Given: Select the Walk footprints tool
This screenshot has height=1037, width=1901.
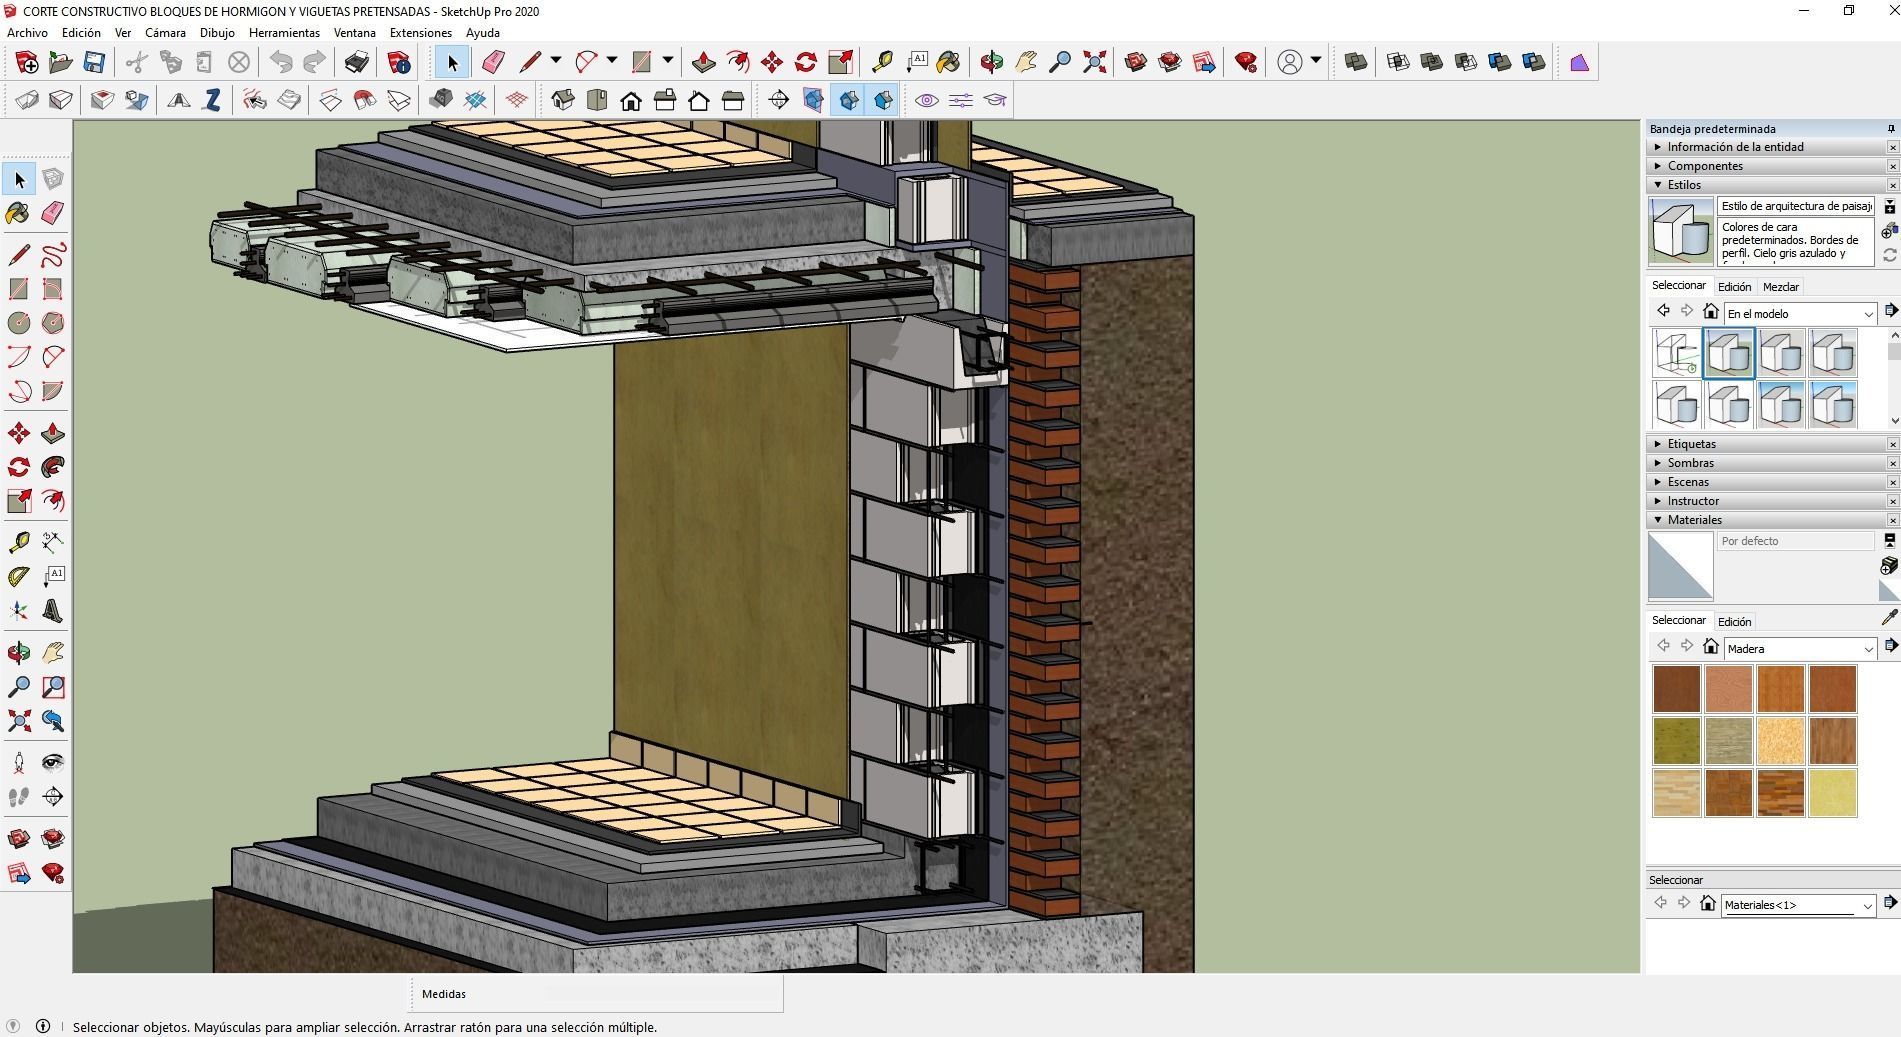Looking at the screenshot, I should tap(19, 797).
